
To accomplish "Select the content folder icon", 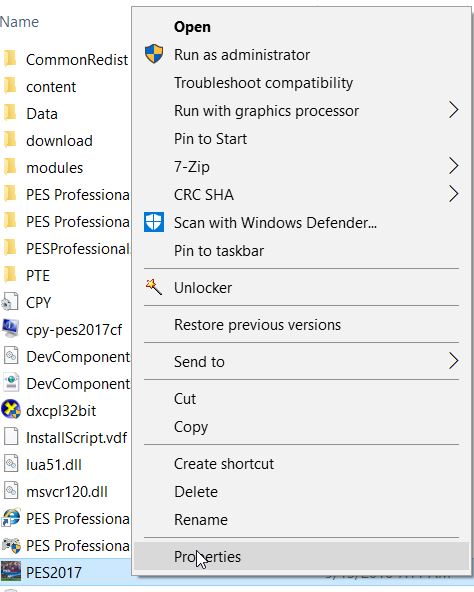I will [x=10, y=86].
